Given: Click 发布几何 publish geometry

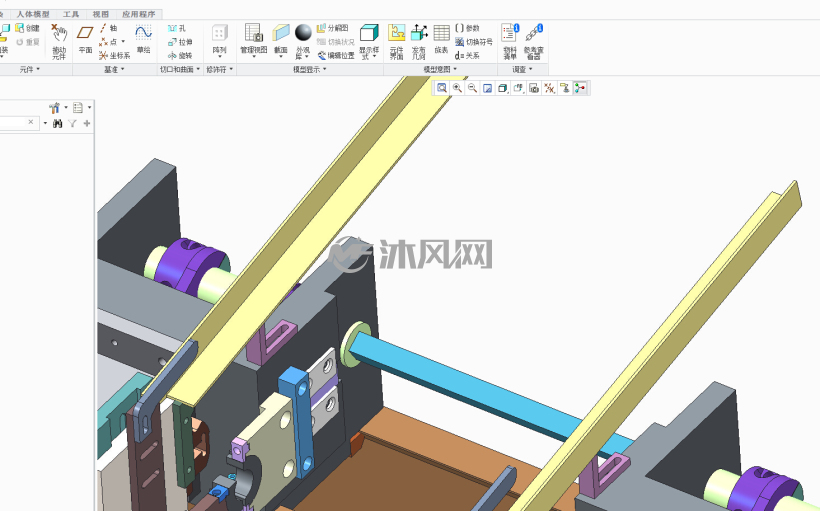Looking at the screenshot, I should [x=419, y=41].
